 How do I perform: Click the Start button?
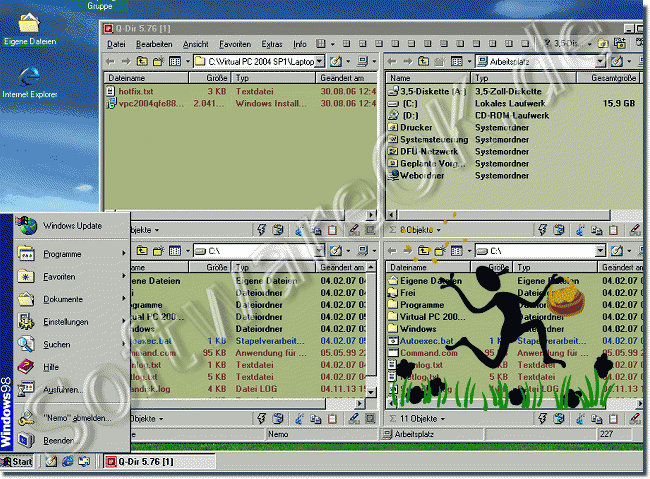(17, 462)
